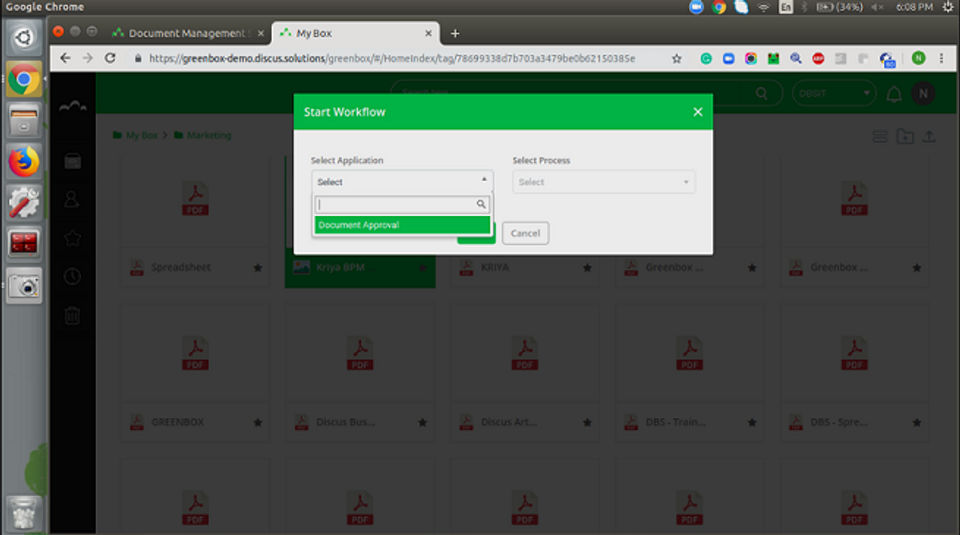The width and height of the screenshot is (960, 535).
Task: Click the DBS - Train... file name
Action: [x=675, y=422]
